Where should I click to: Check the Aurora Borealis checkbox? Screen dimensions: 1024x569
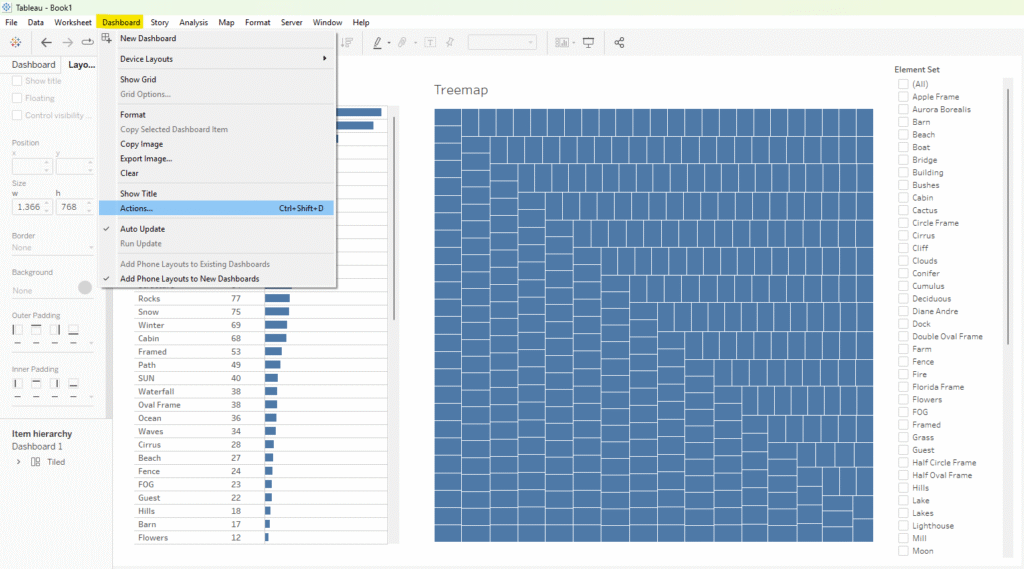[x=903, y=109]
